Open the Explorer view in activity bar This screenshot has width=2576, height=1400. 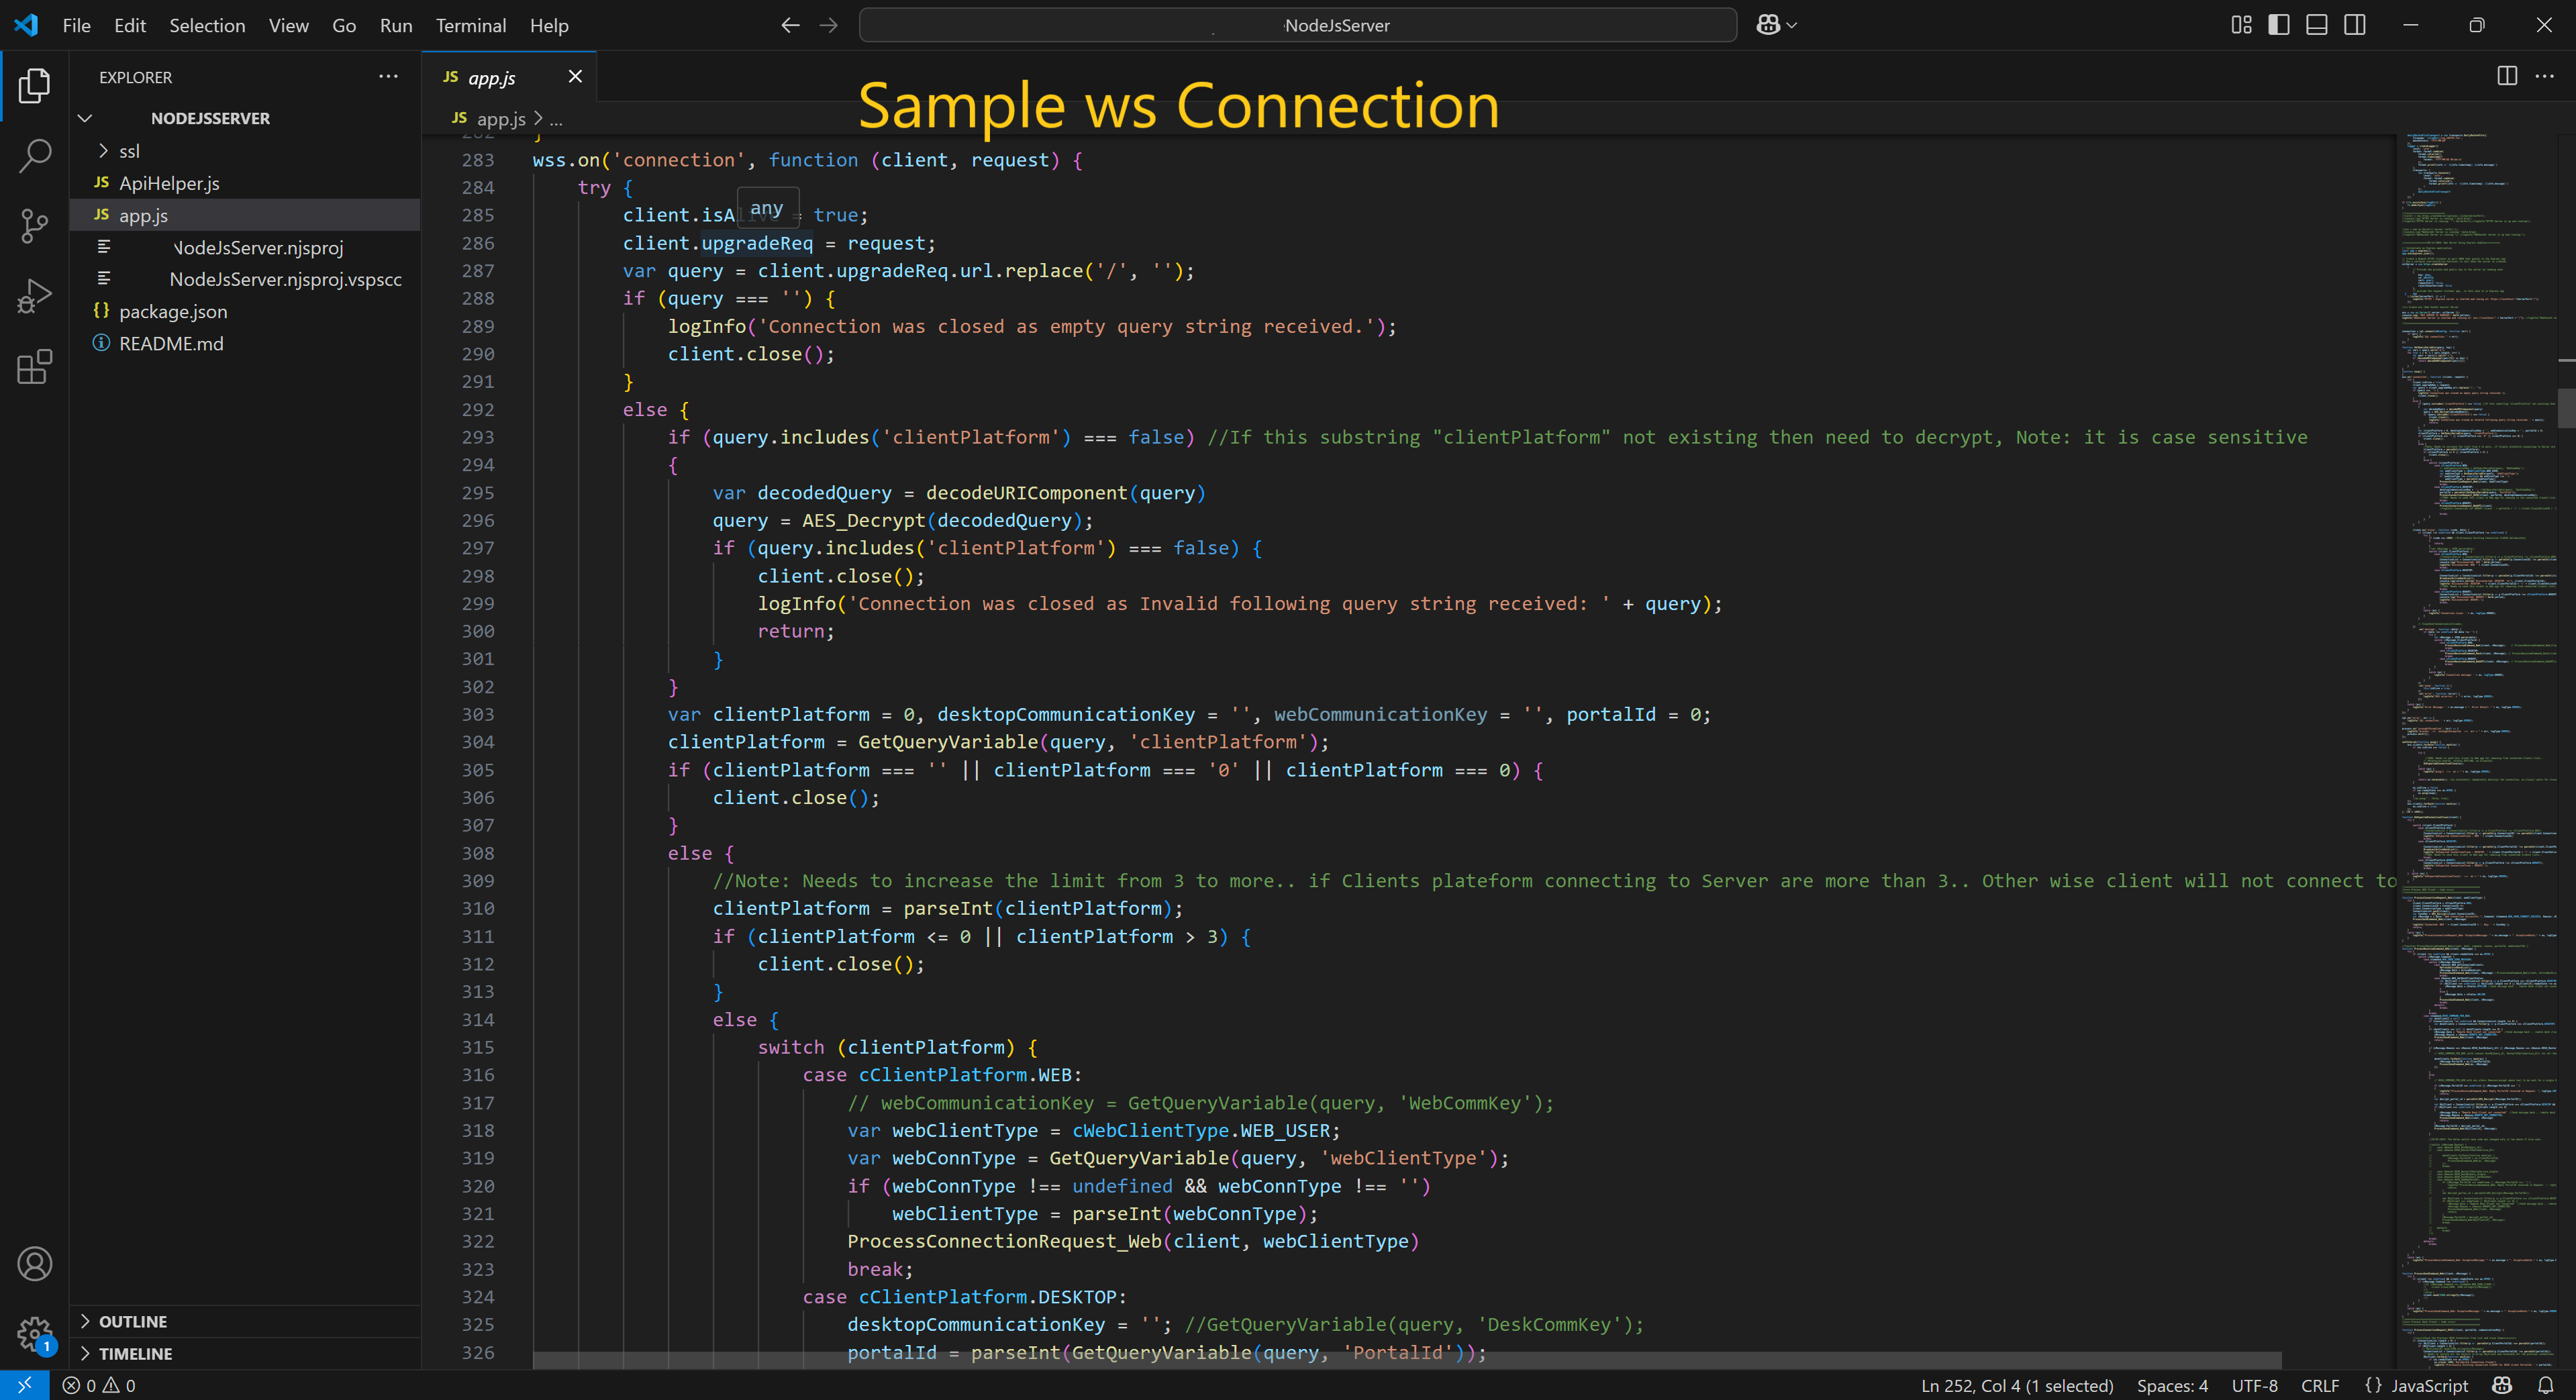coord(34,86)
